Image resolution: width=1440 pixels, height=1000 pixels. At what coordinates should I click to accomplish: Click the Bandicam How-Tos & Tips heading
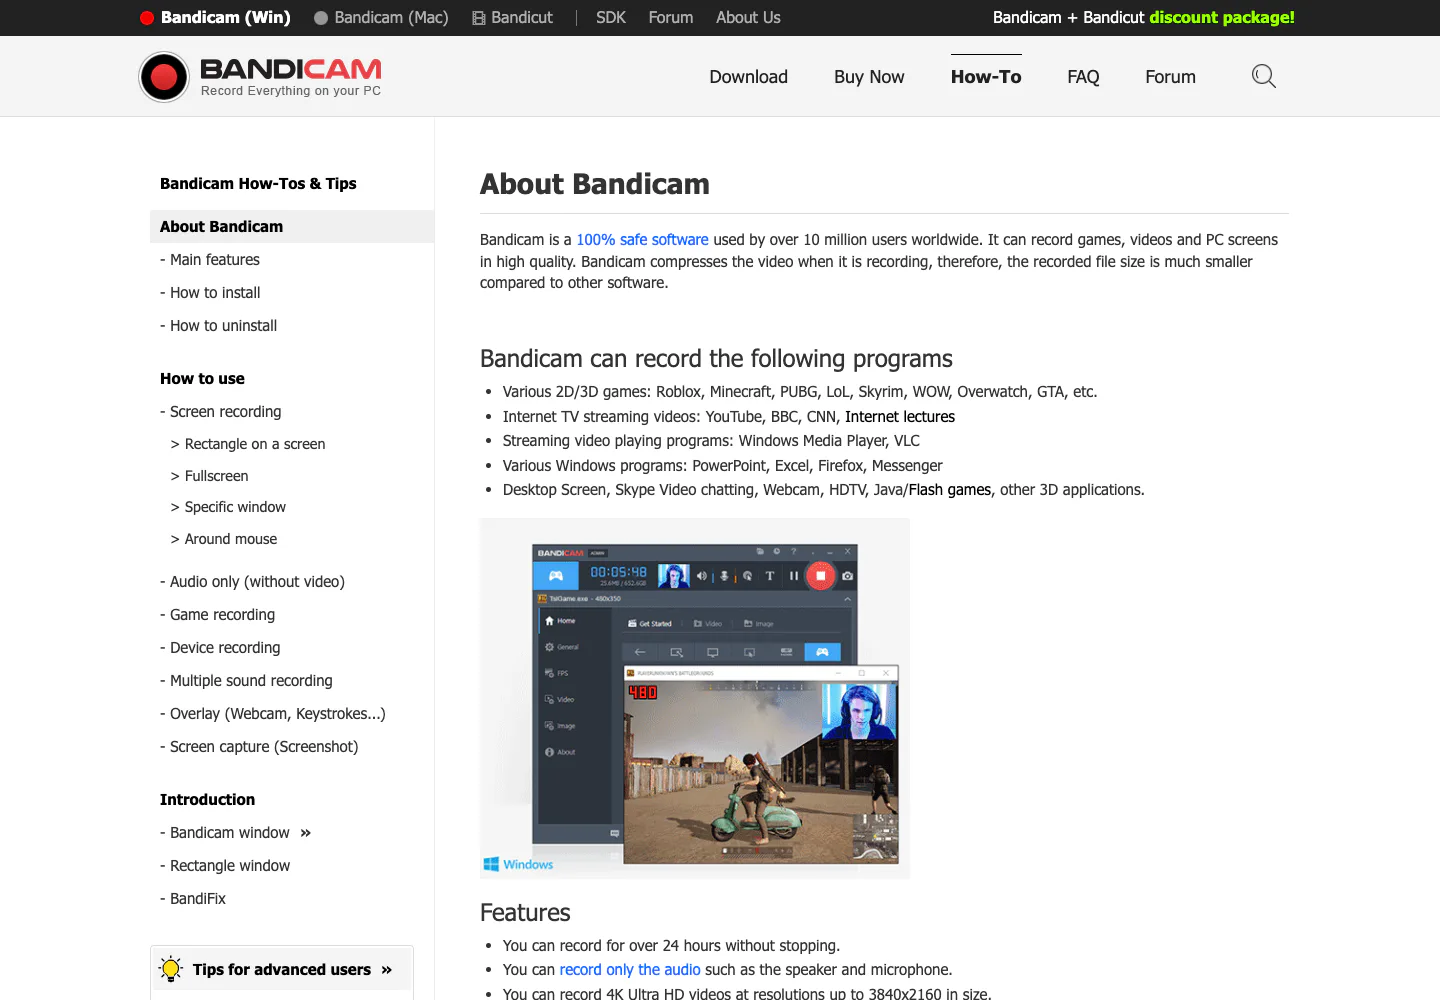point(258,184)
